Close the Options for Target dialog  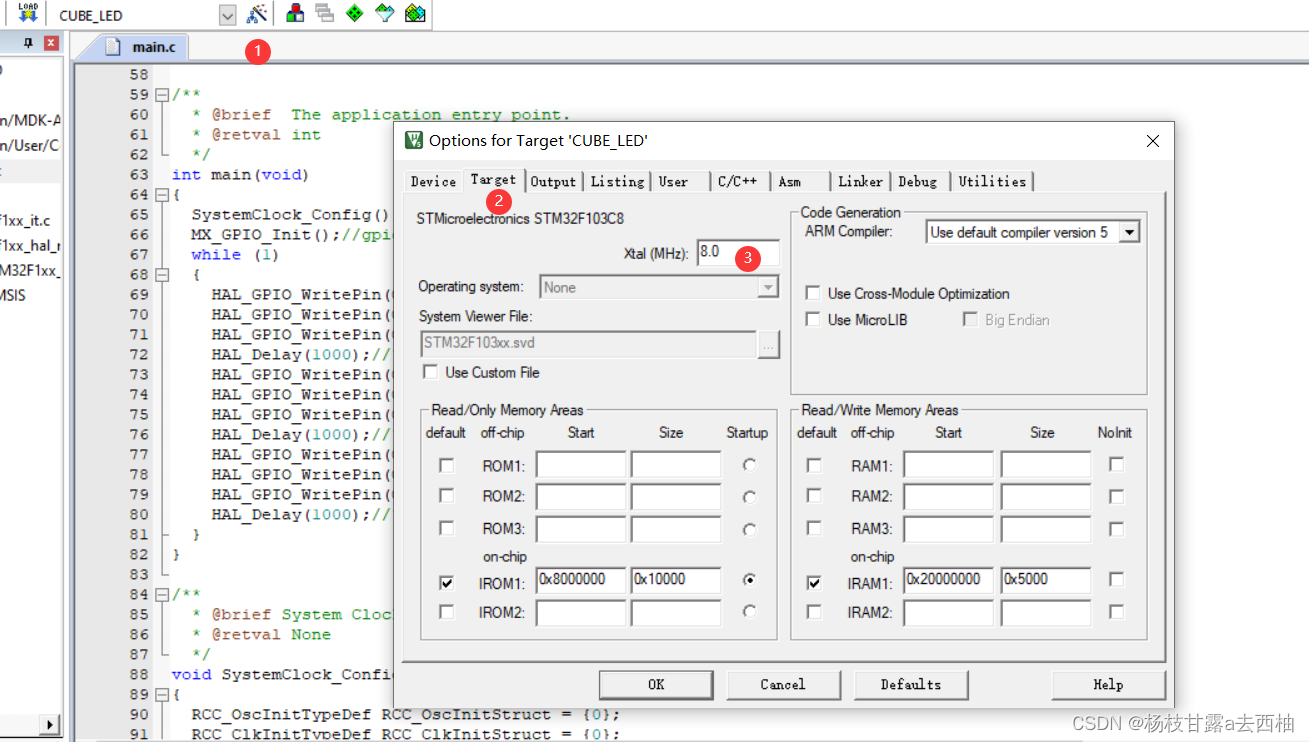coord(1153,141)
